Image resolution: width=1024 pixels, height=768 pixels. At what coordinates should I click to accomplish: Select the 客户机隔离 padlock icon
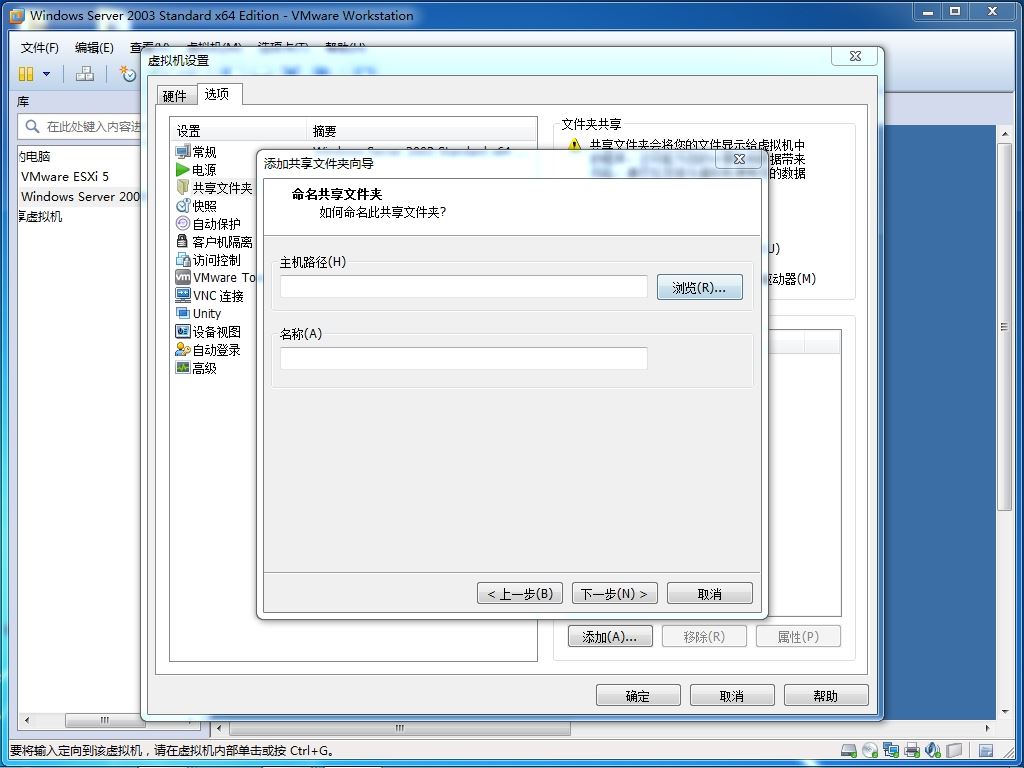[x=183, y=242]
